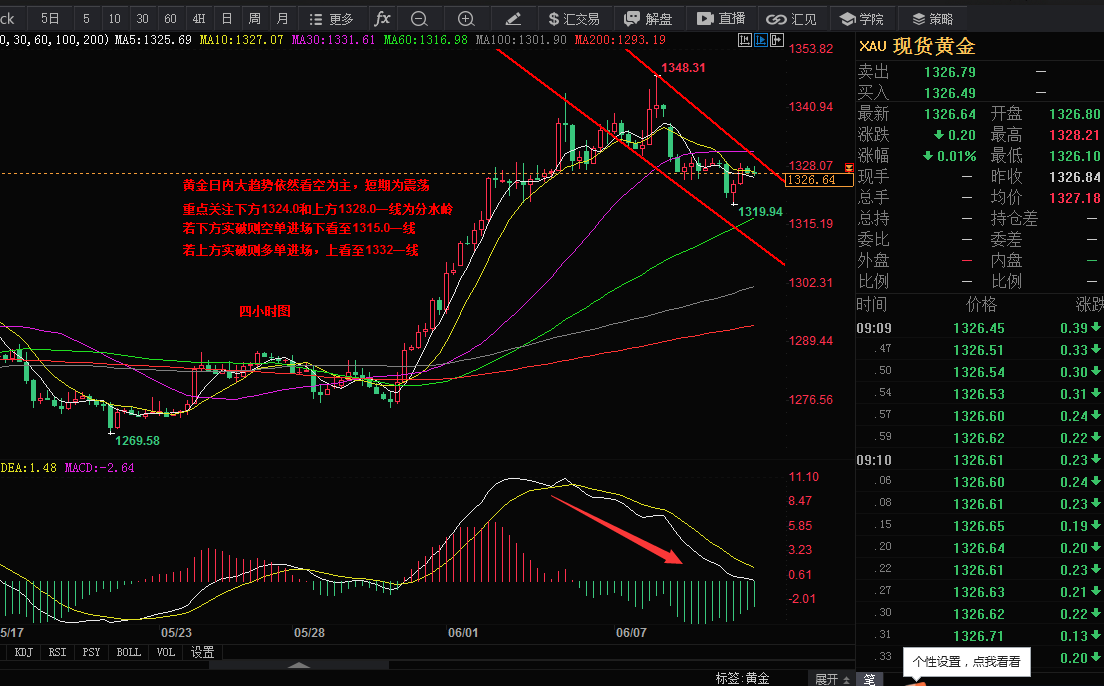Click the XAU 现货黄金 title

[x=917, y=46]
